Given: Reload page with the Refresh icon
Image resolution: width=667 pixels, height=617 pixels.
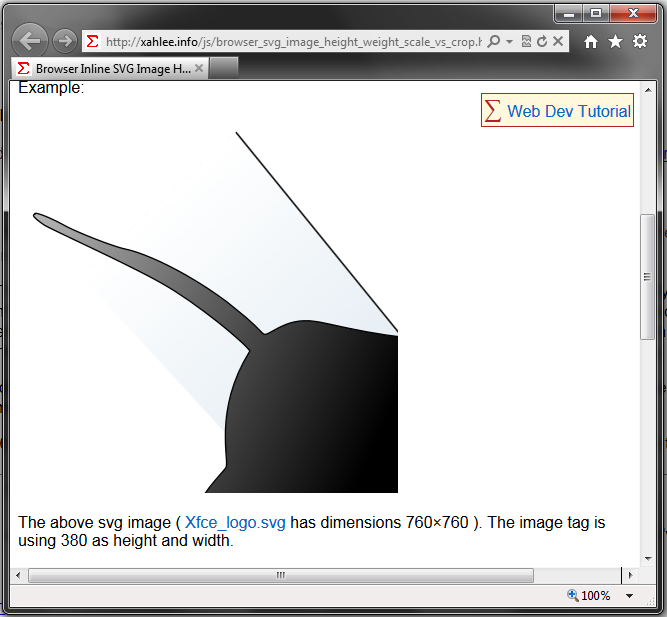Looking at the screenshot, I should click(x=542, y=41).
